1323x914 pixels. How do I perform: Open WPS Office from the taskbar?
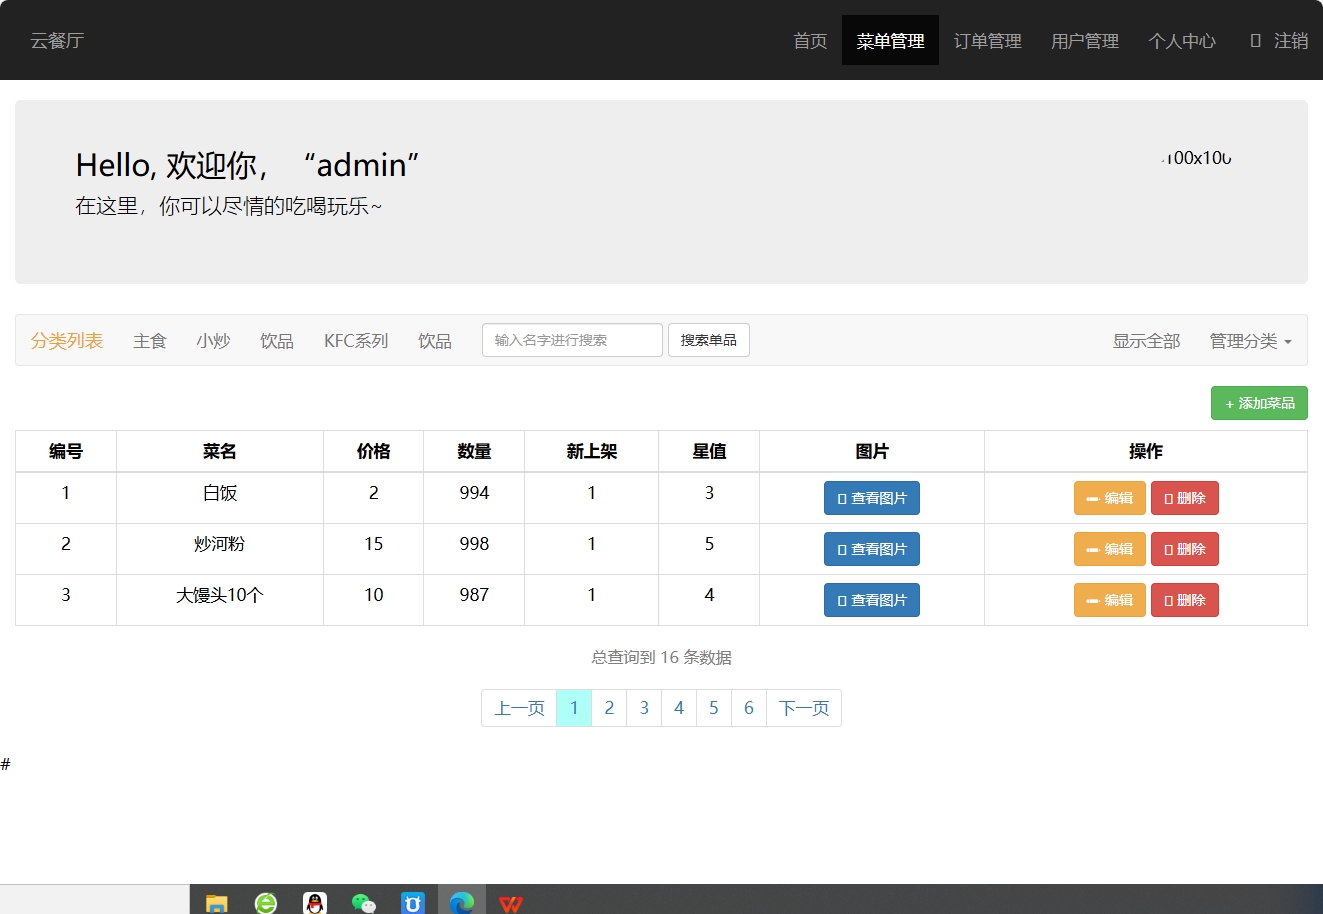511,903
